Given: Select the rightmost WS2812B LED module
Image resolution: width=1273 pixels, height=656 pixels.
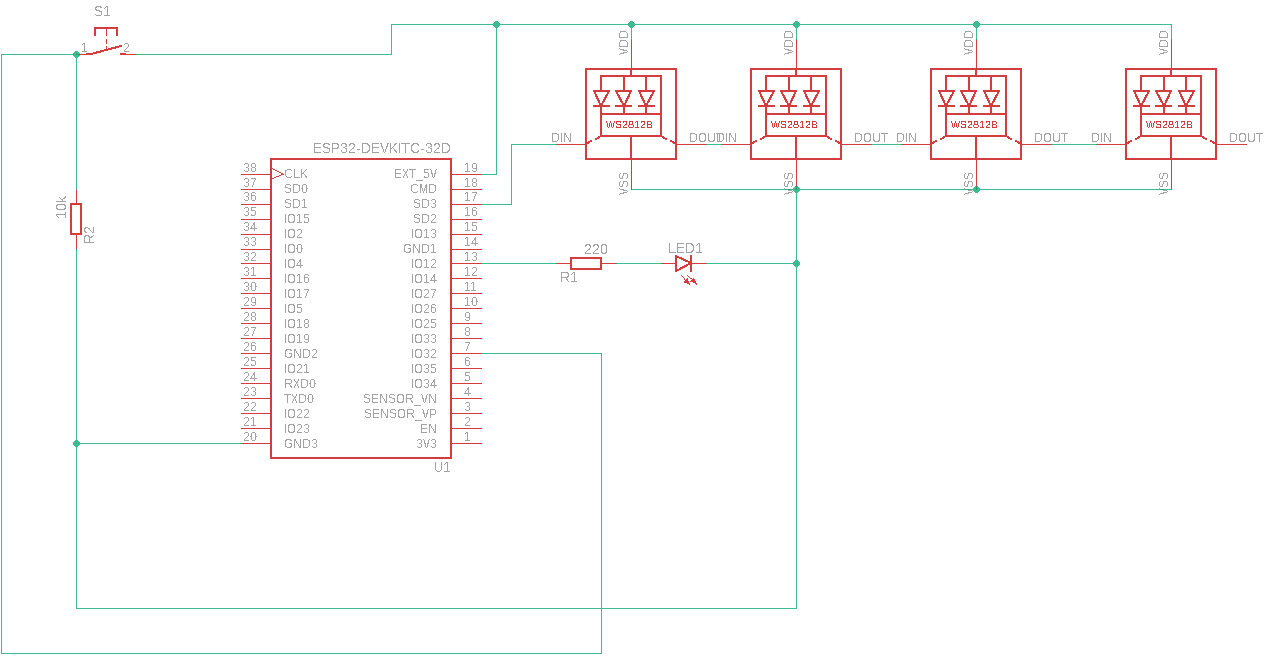Looking at the screenshot, I should 1170,113.
